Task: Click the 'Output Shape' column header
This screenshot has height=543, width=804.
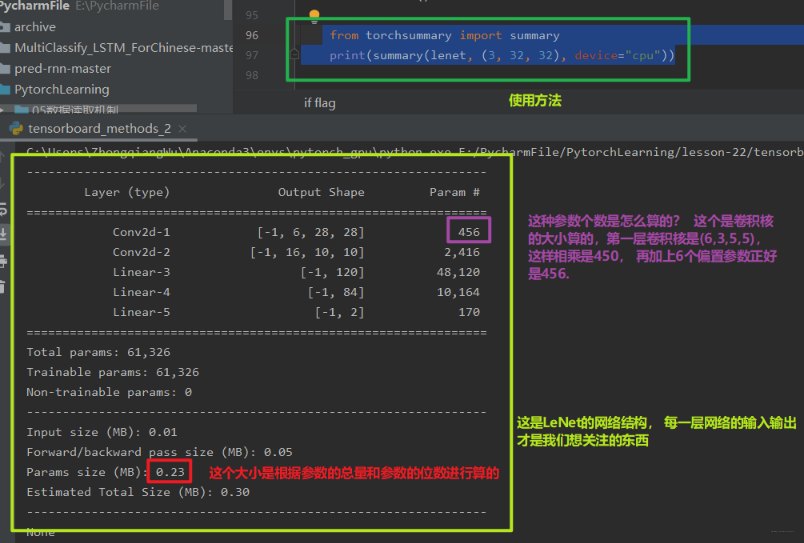Action: coord(321,192)
